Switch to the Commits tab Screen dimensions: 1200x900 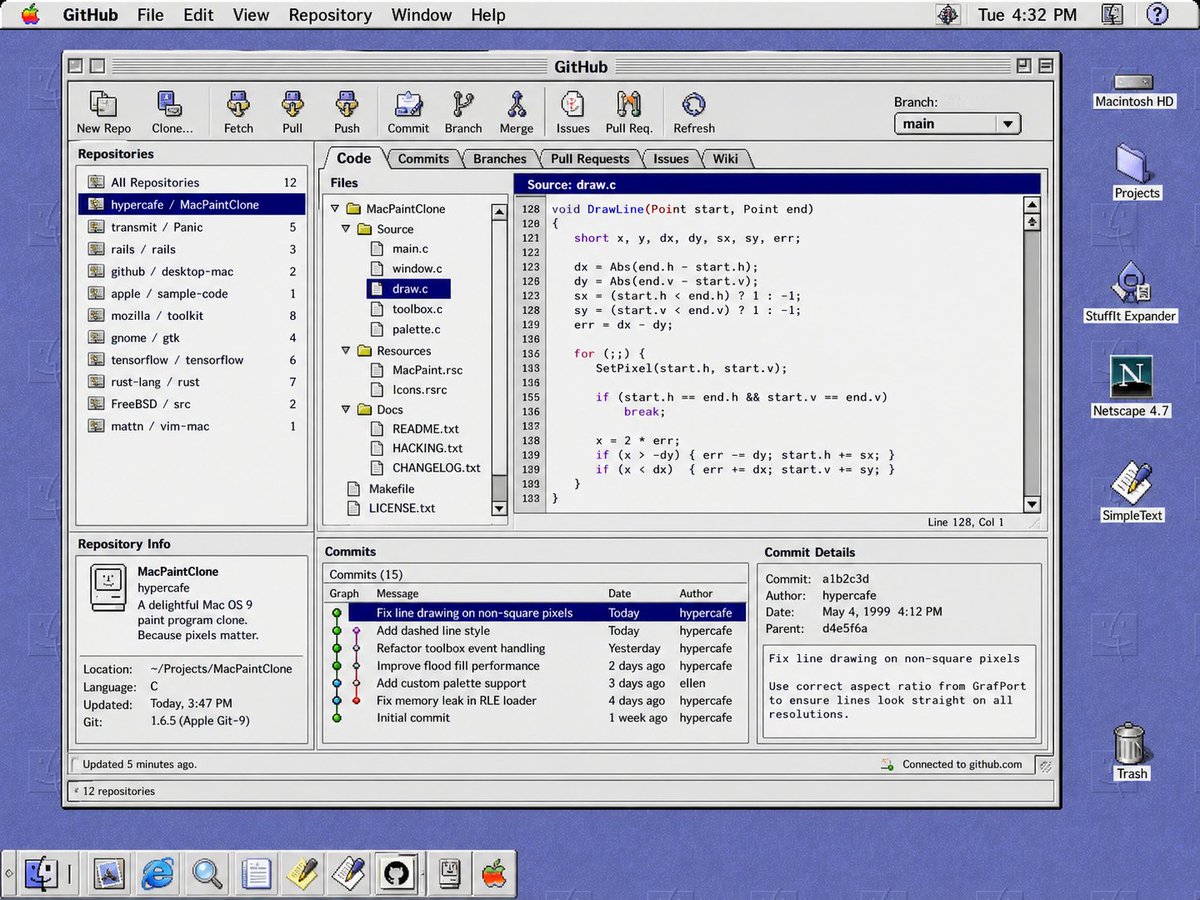point(423,159)
